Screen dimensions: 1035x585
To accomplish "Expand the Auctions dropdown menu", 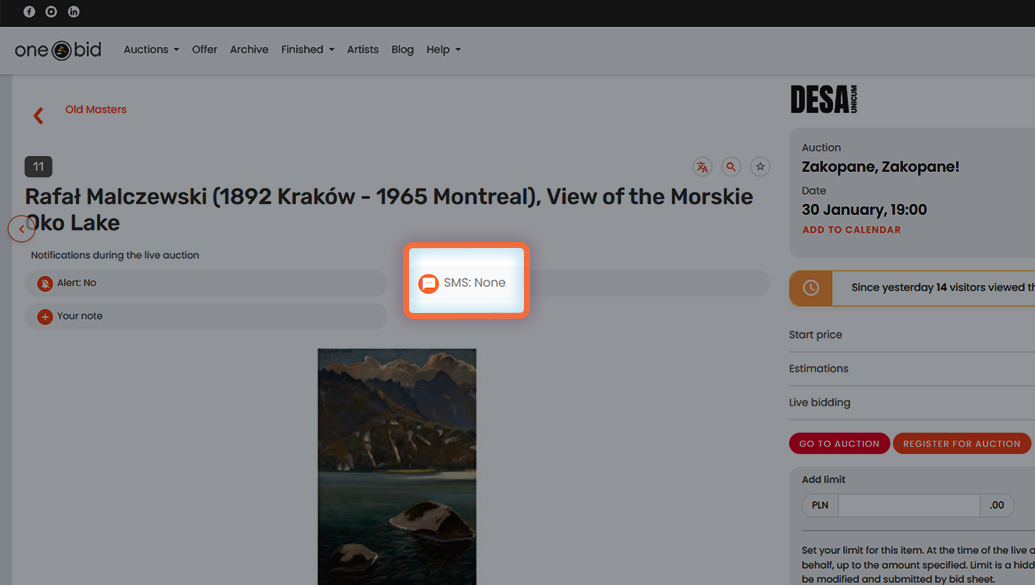I will (x=151, y=50).
